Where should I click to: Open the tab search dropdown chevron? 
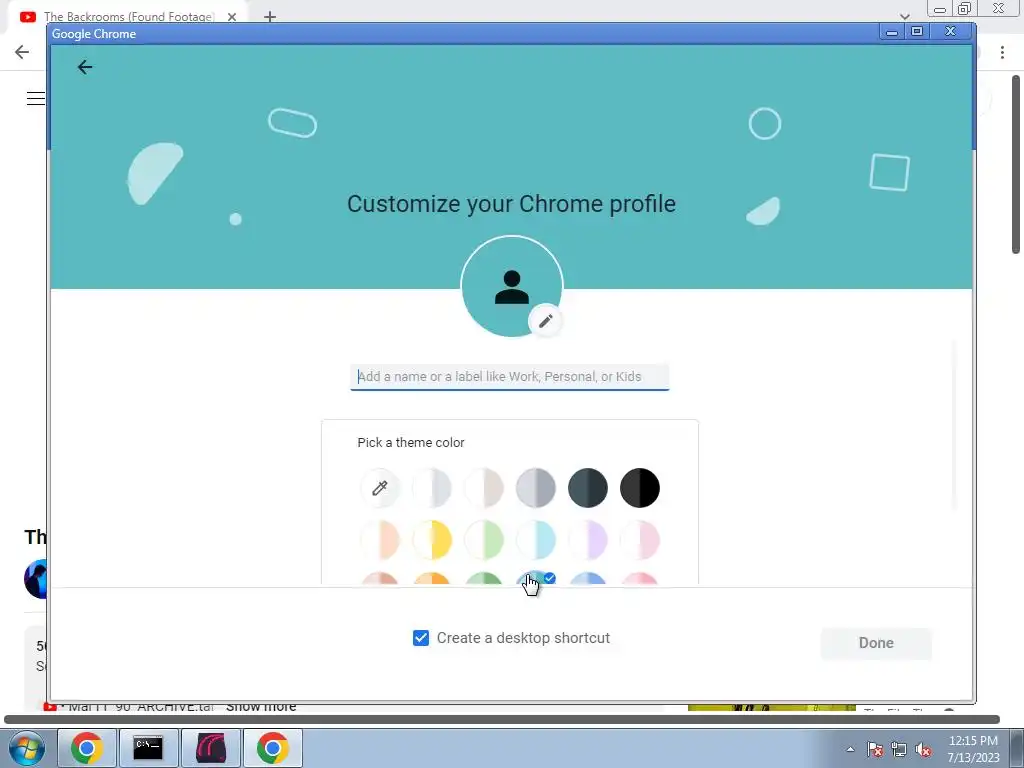pos(904,16)
